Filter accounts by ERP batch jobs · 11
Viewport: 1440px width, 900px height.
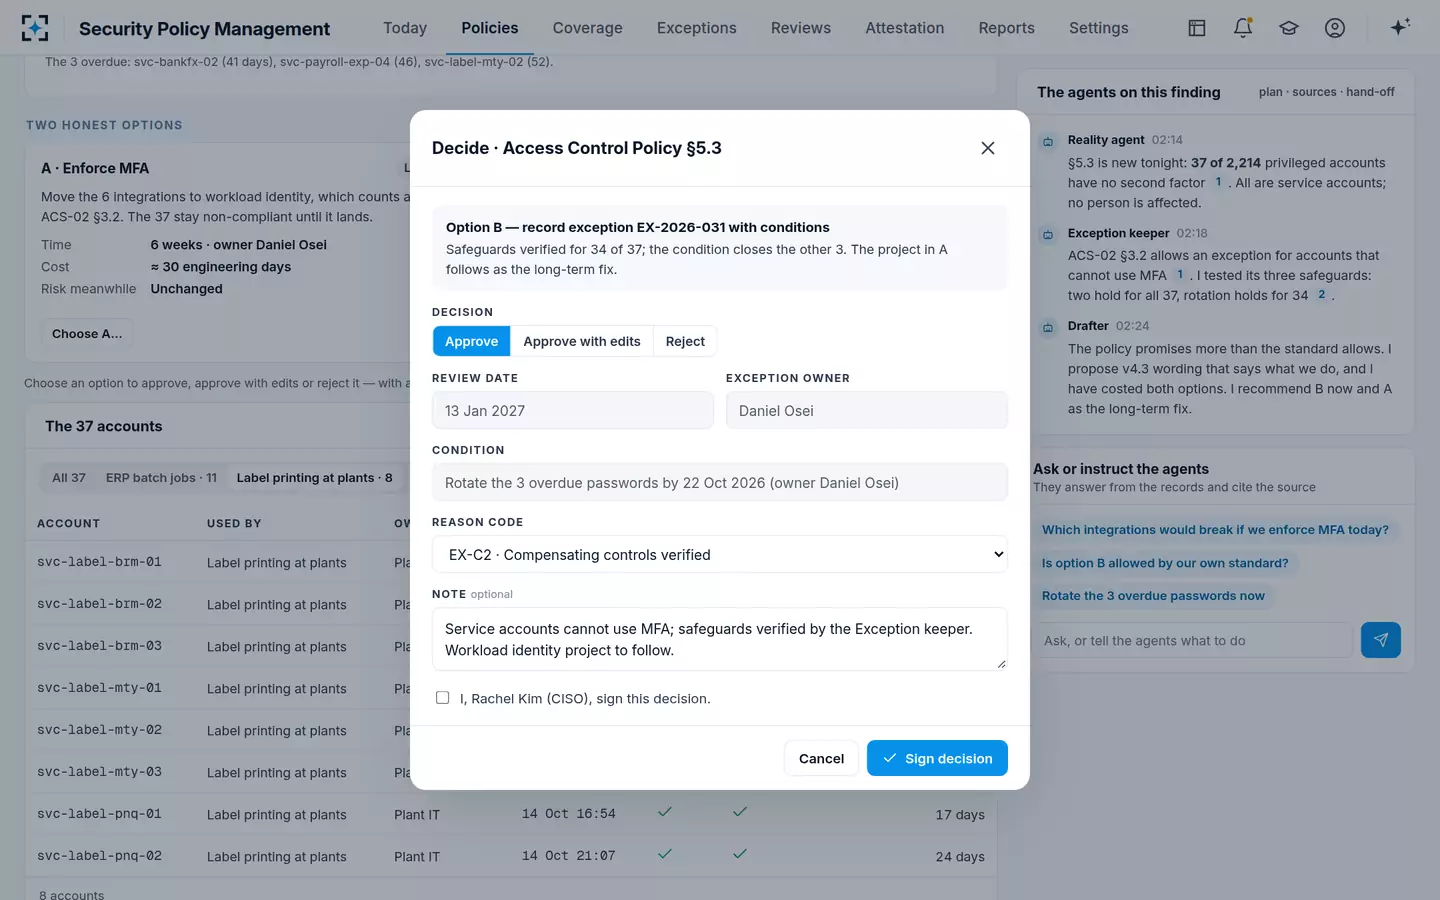click(x=161, y=478)
